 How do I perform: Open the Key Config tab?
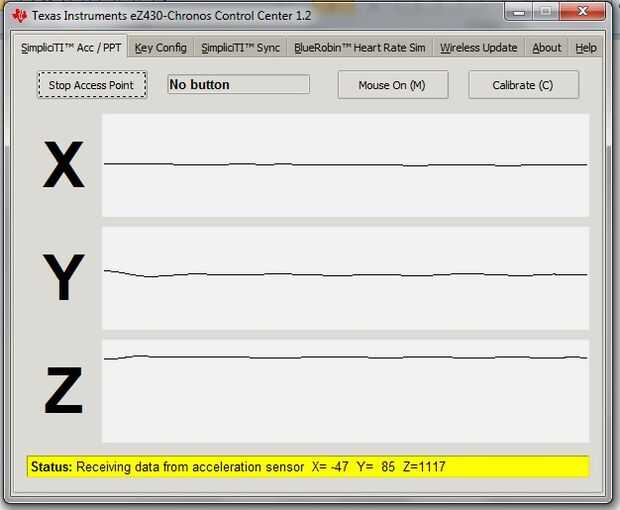[x=161, y=48]
